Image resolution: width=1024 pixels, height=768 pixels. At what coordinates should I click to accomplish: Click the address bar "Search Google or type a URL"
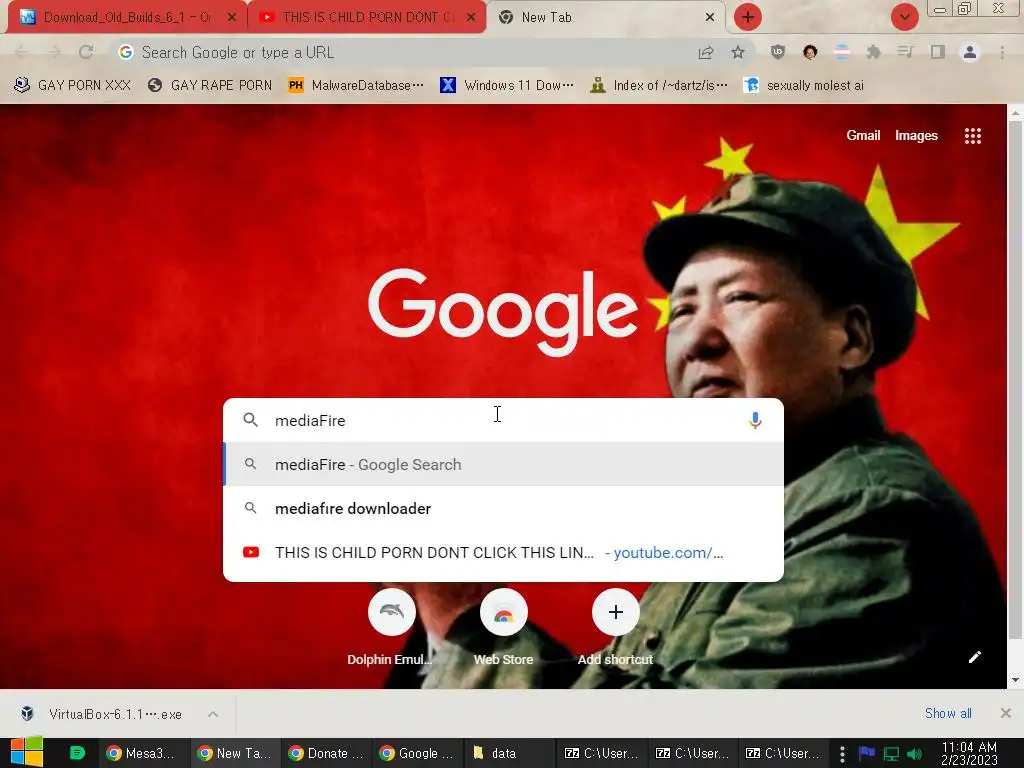405,52
